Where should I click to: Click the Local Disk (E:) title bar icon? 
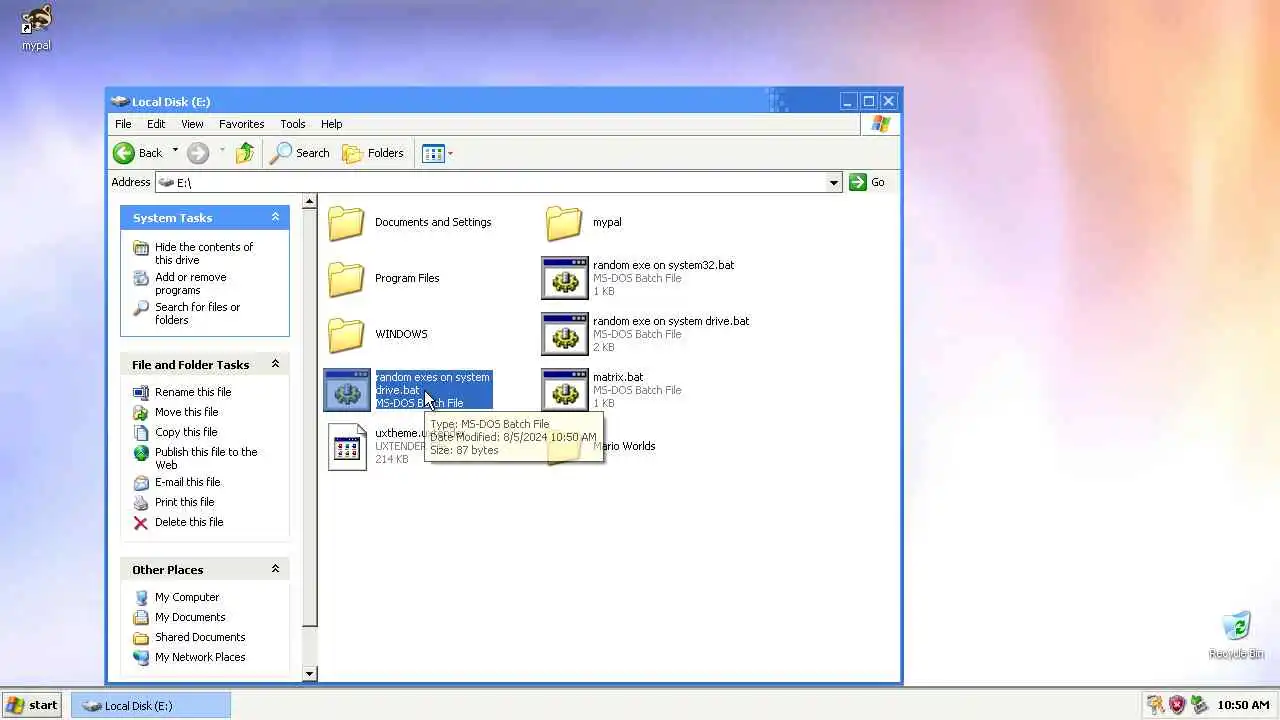click(x=120, y=101)
